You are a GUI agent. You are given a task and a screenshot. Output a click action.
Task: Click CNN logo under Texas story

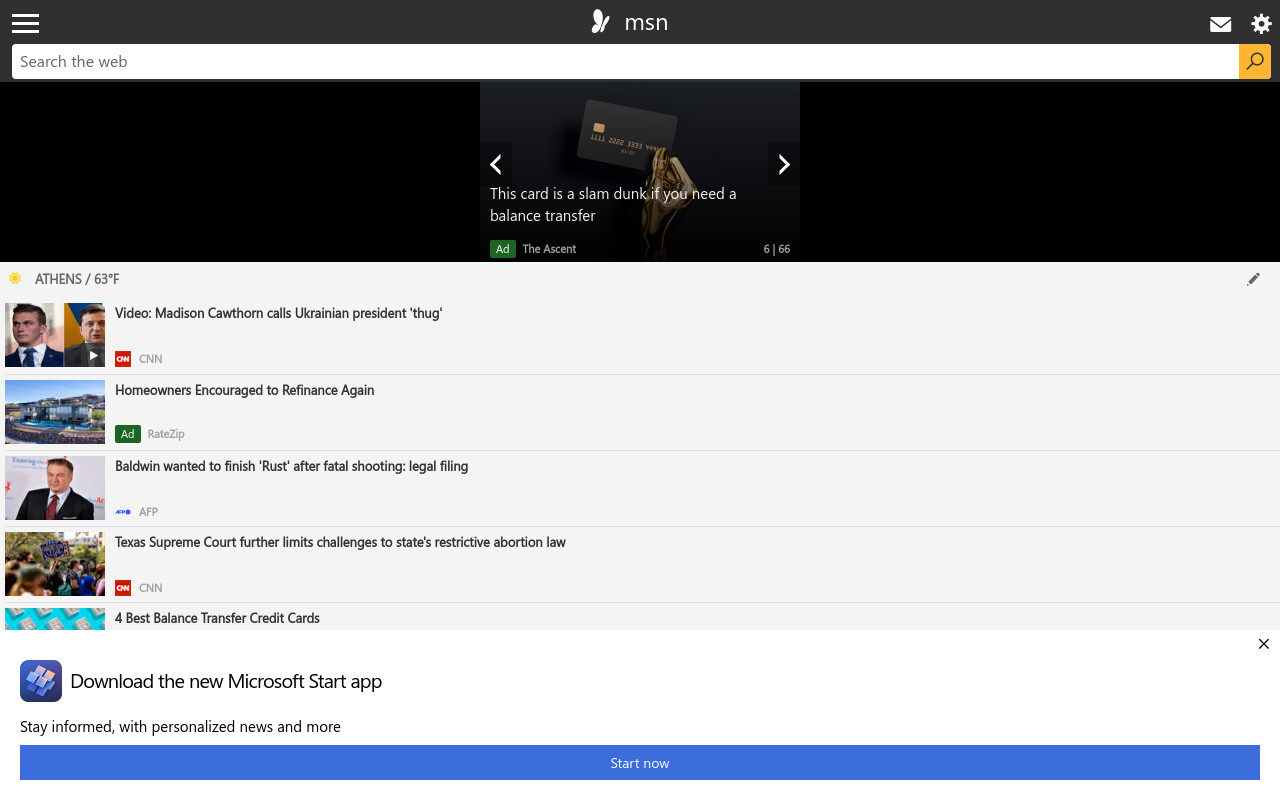tap(123, 588)
